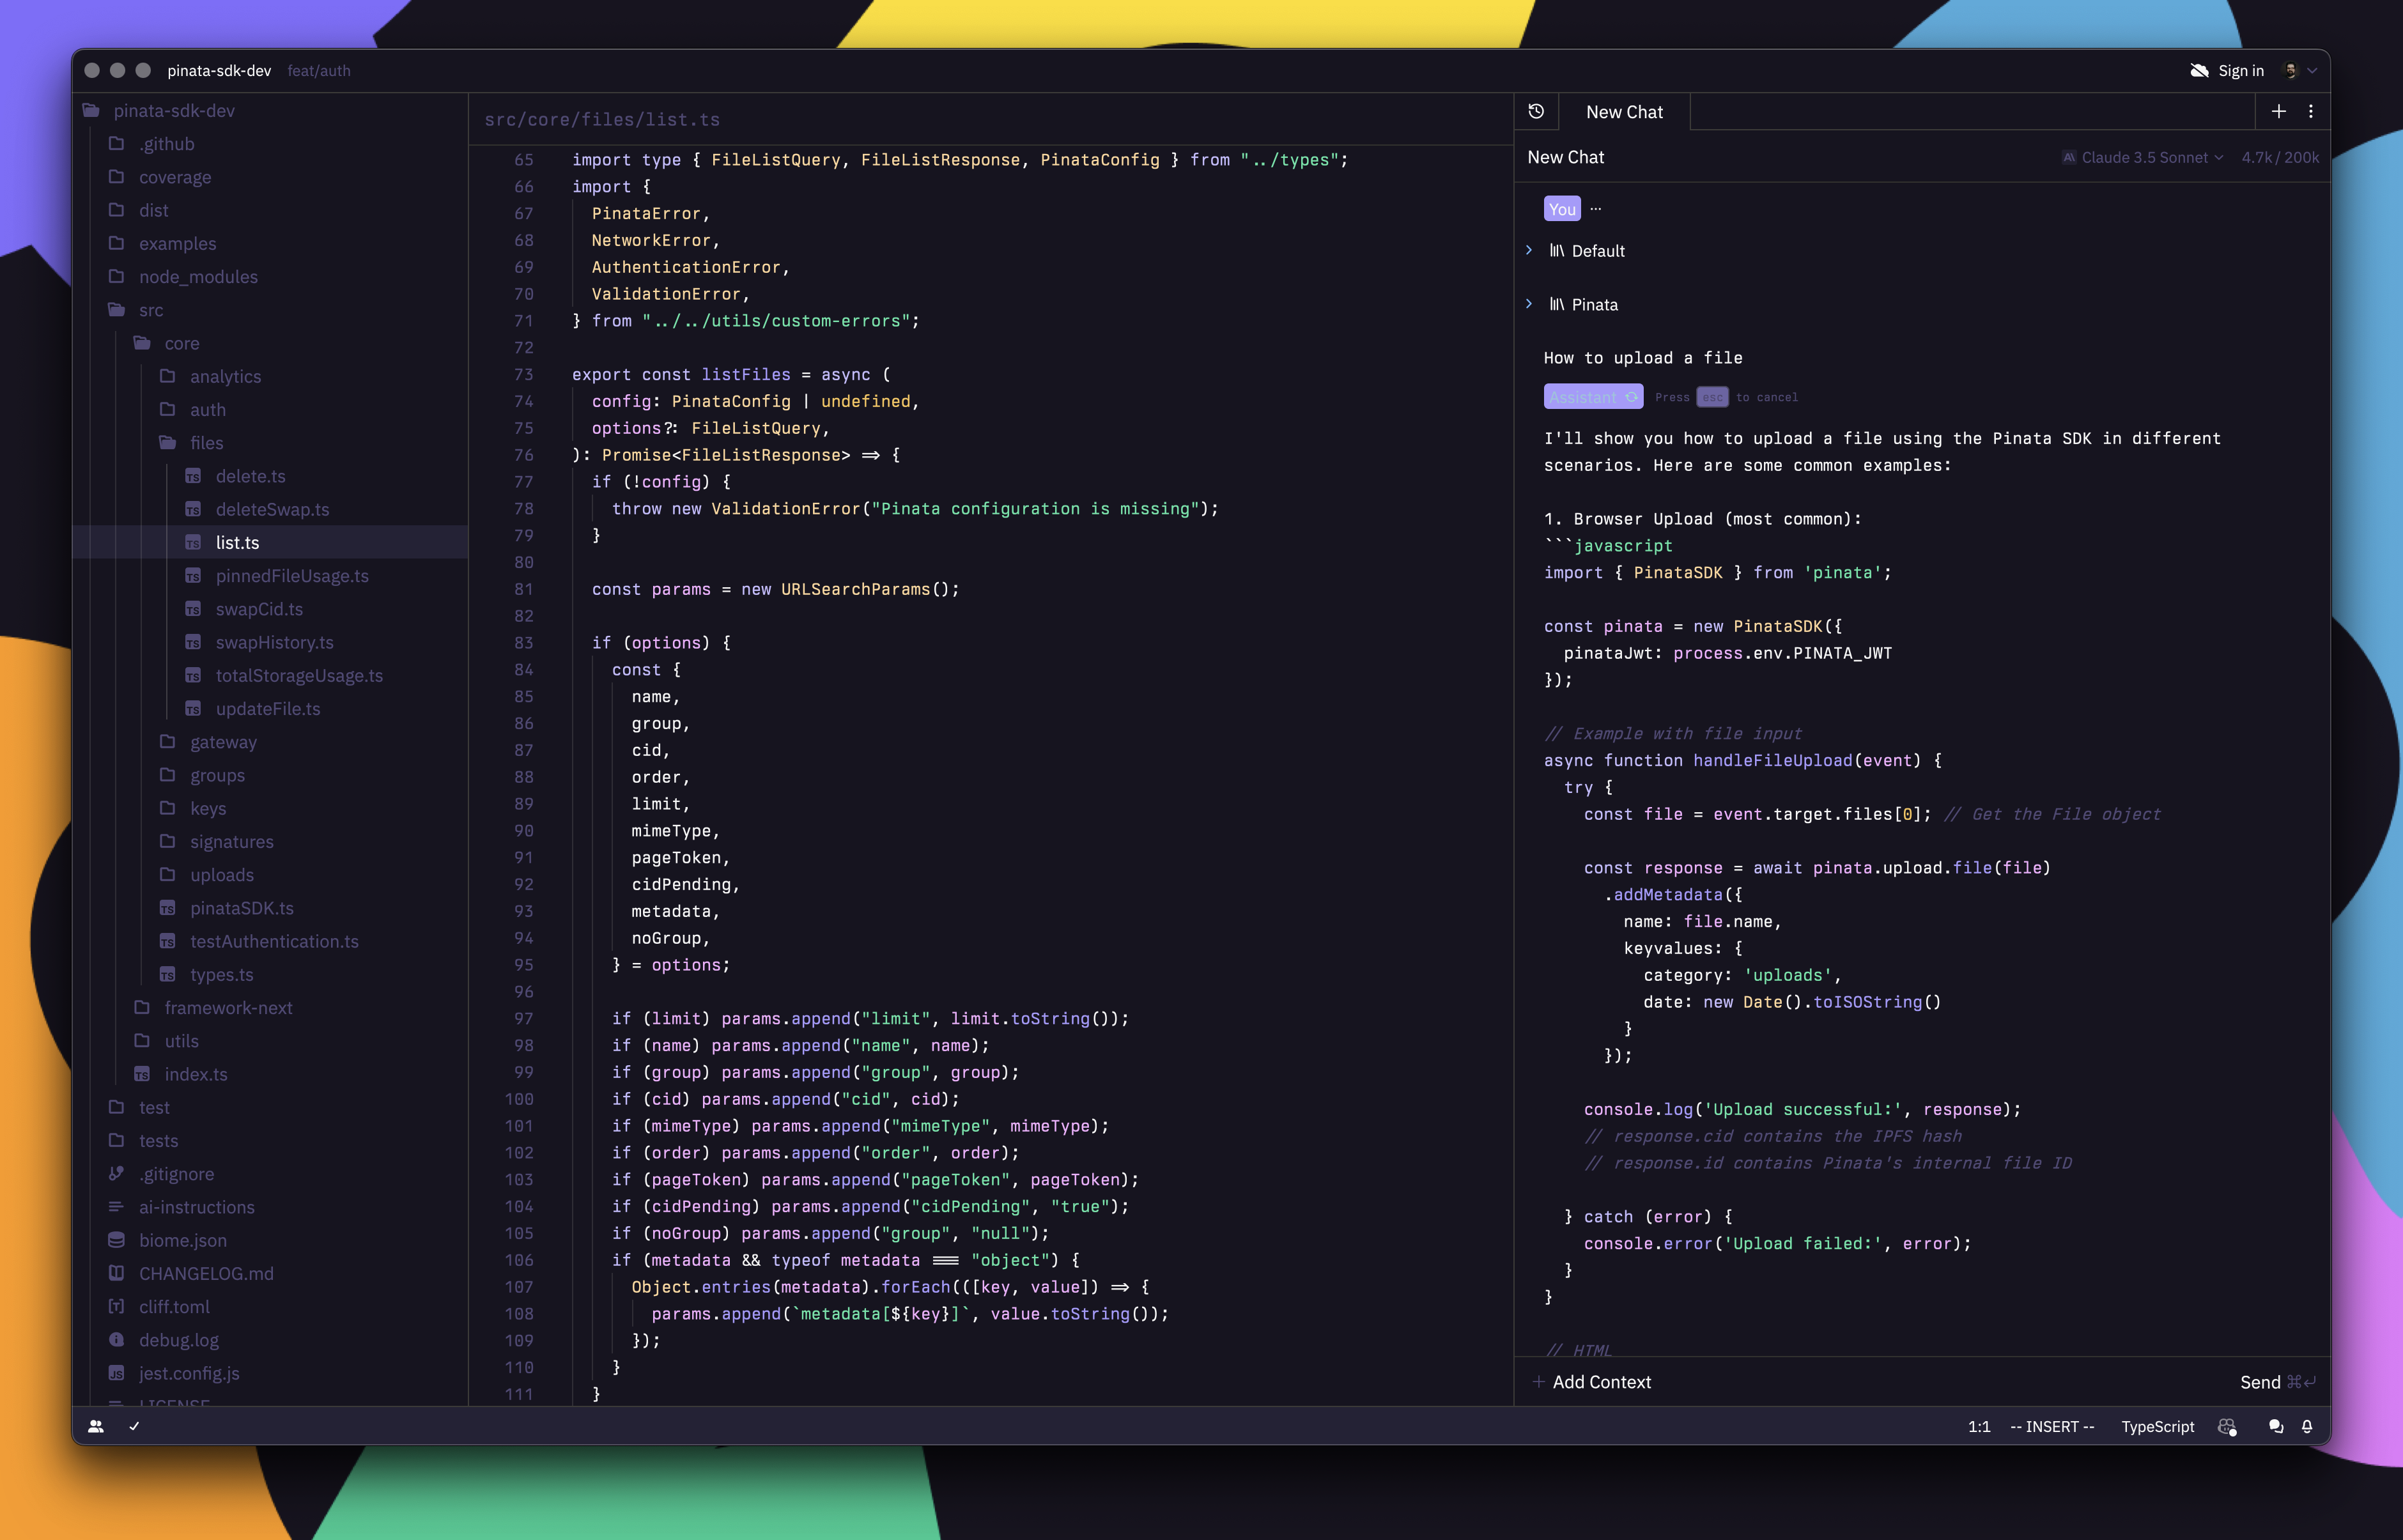
Task: Click the offline cloud icon beside Sign in
Action: (2199, 70)
